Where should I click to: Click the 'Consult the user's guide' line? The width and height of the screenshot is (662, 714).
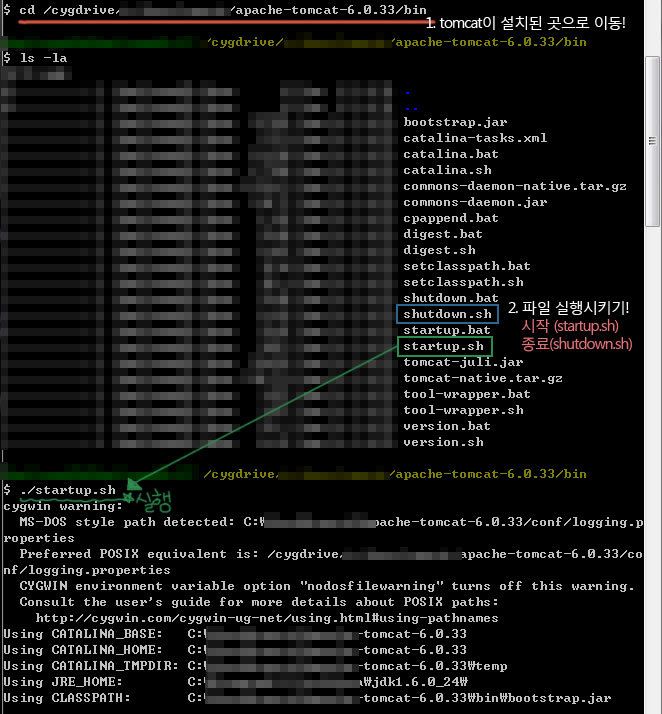(x=259, y=602)
